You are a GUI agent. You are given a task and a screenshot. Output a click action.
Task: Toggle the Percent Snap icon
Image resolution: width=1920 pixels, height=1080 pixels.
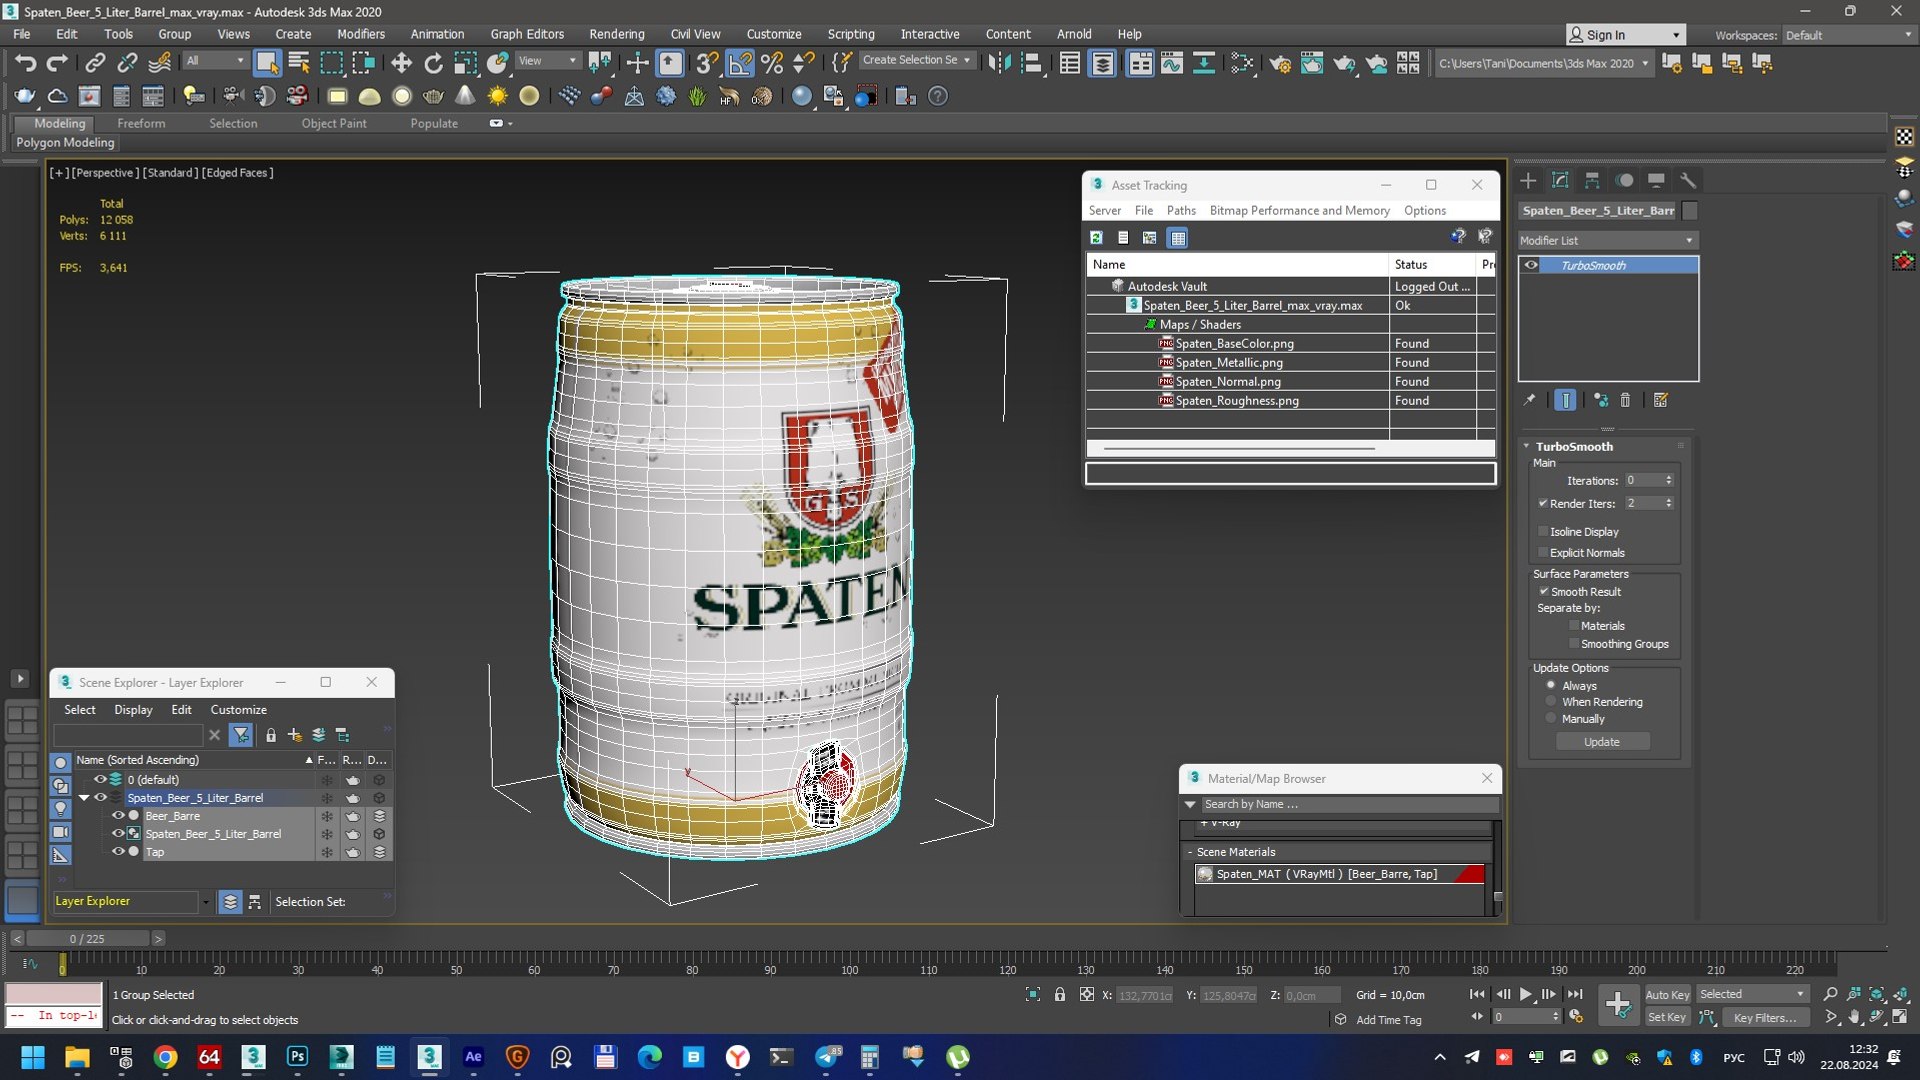tap(772, 63)
